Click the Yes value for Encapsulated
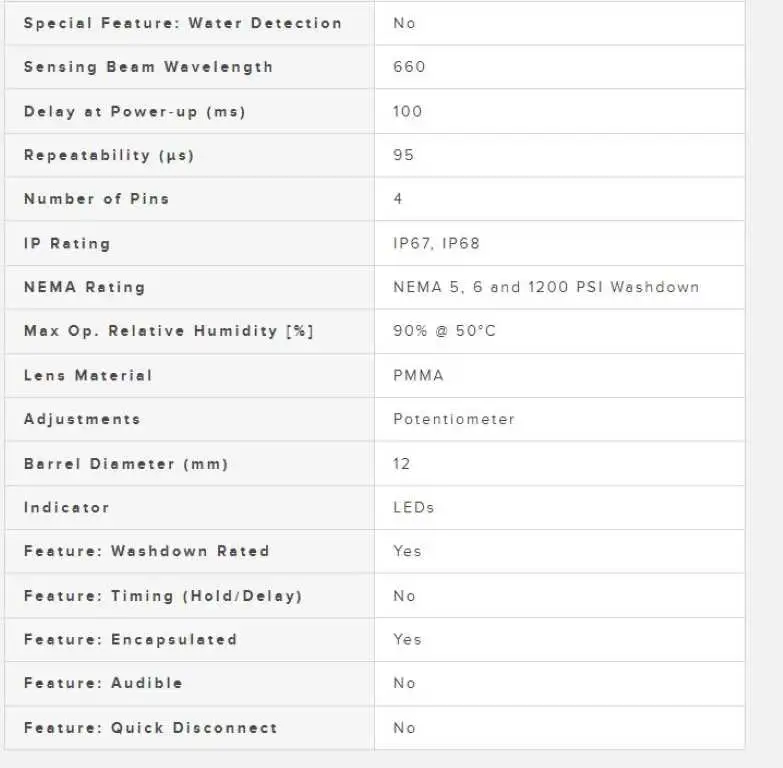 point(407,639)
